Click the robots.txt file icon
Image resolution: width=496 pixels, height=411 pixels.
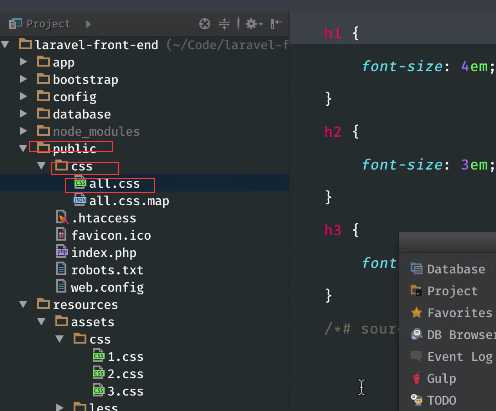[61, 269]
